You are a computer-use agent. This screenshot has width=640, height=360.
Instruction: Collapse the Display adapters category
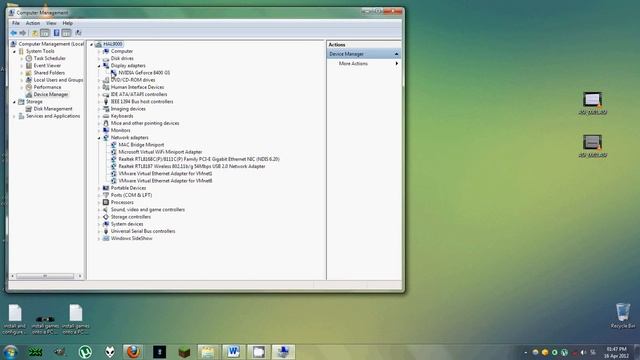click(99, 66)
